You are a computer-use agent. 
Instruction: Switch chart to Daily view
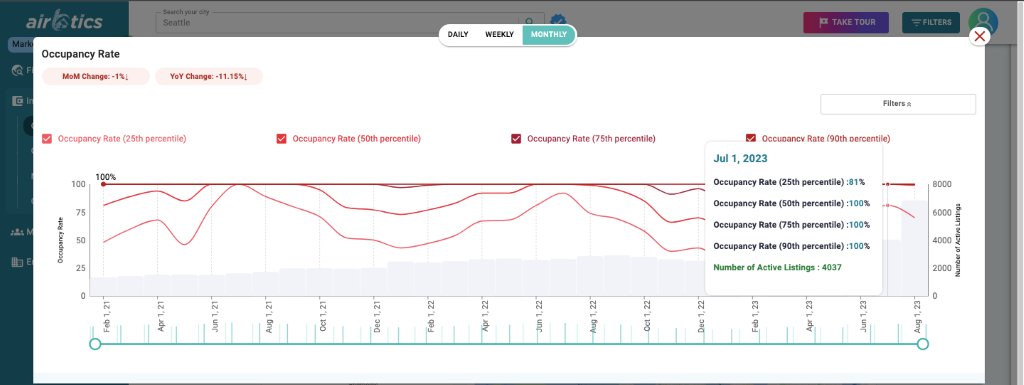tap(458, 35)
